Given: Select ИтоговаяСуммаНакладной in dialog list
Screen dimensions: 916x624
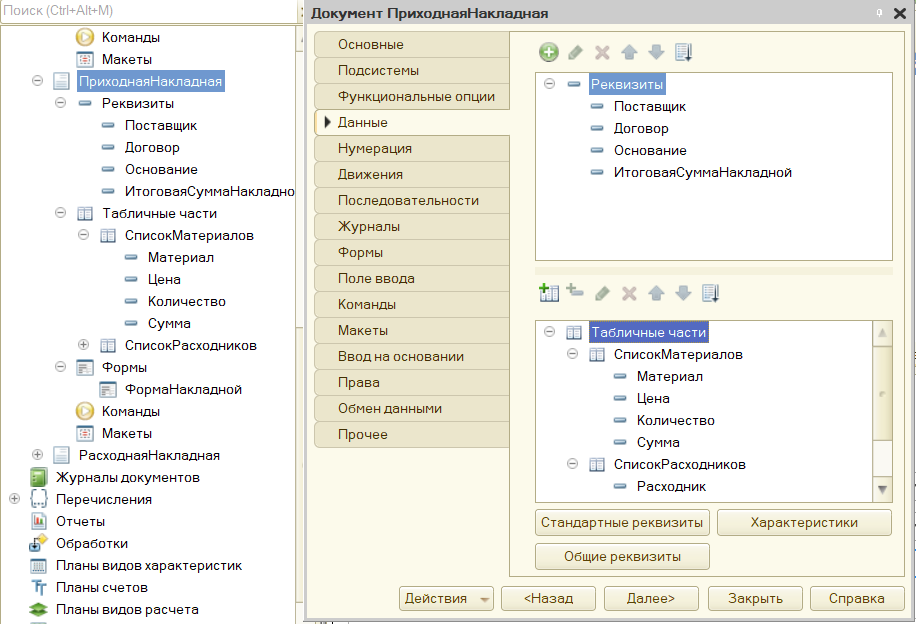Looking at the screenshot, I should (703, 172).
